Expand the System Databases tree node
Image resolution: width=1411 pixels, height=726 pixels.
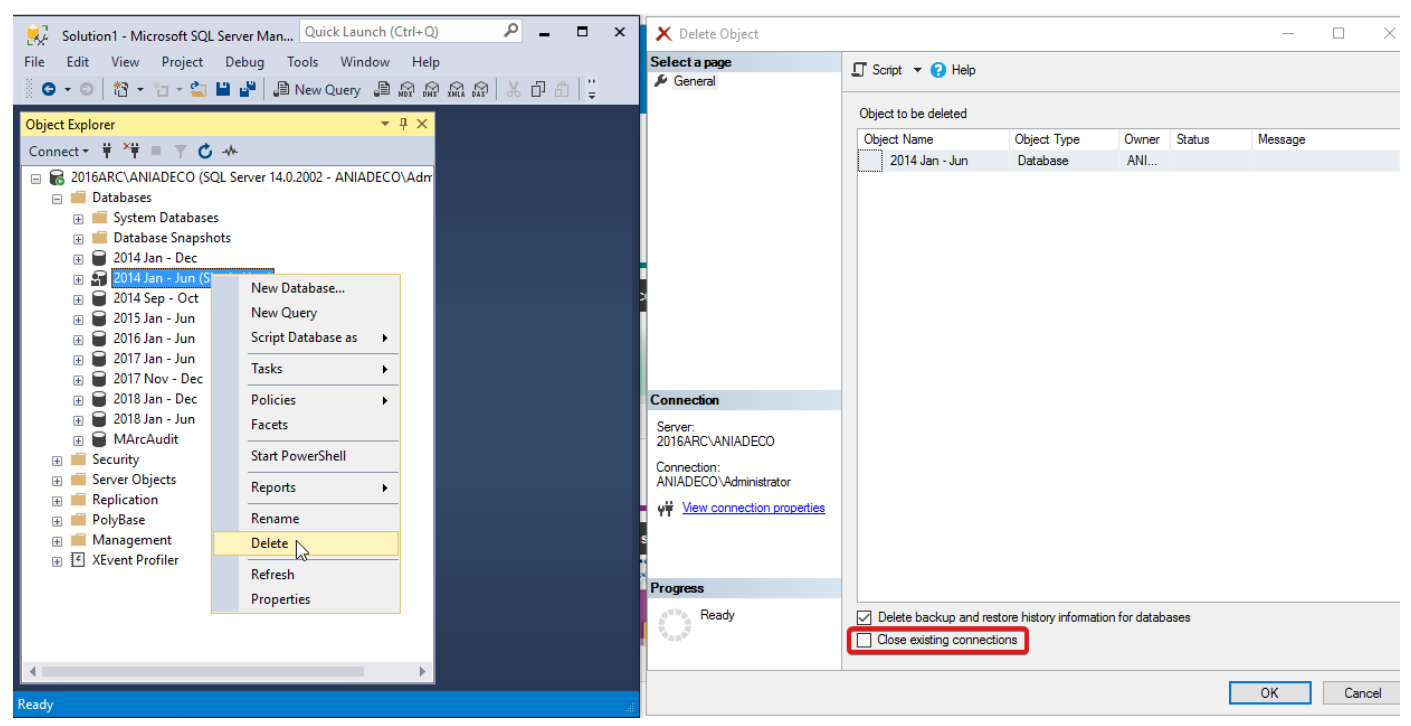click(78, 218)
